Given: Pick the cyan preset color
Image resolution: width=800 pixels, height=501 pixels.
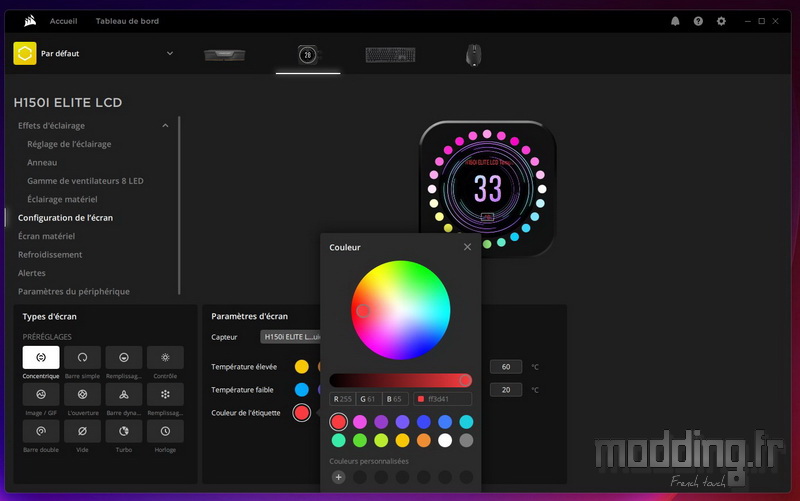Looking at the screenshot, I should [x=466, y=421].
